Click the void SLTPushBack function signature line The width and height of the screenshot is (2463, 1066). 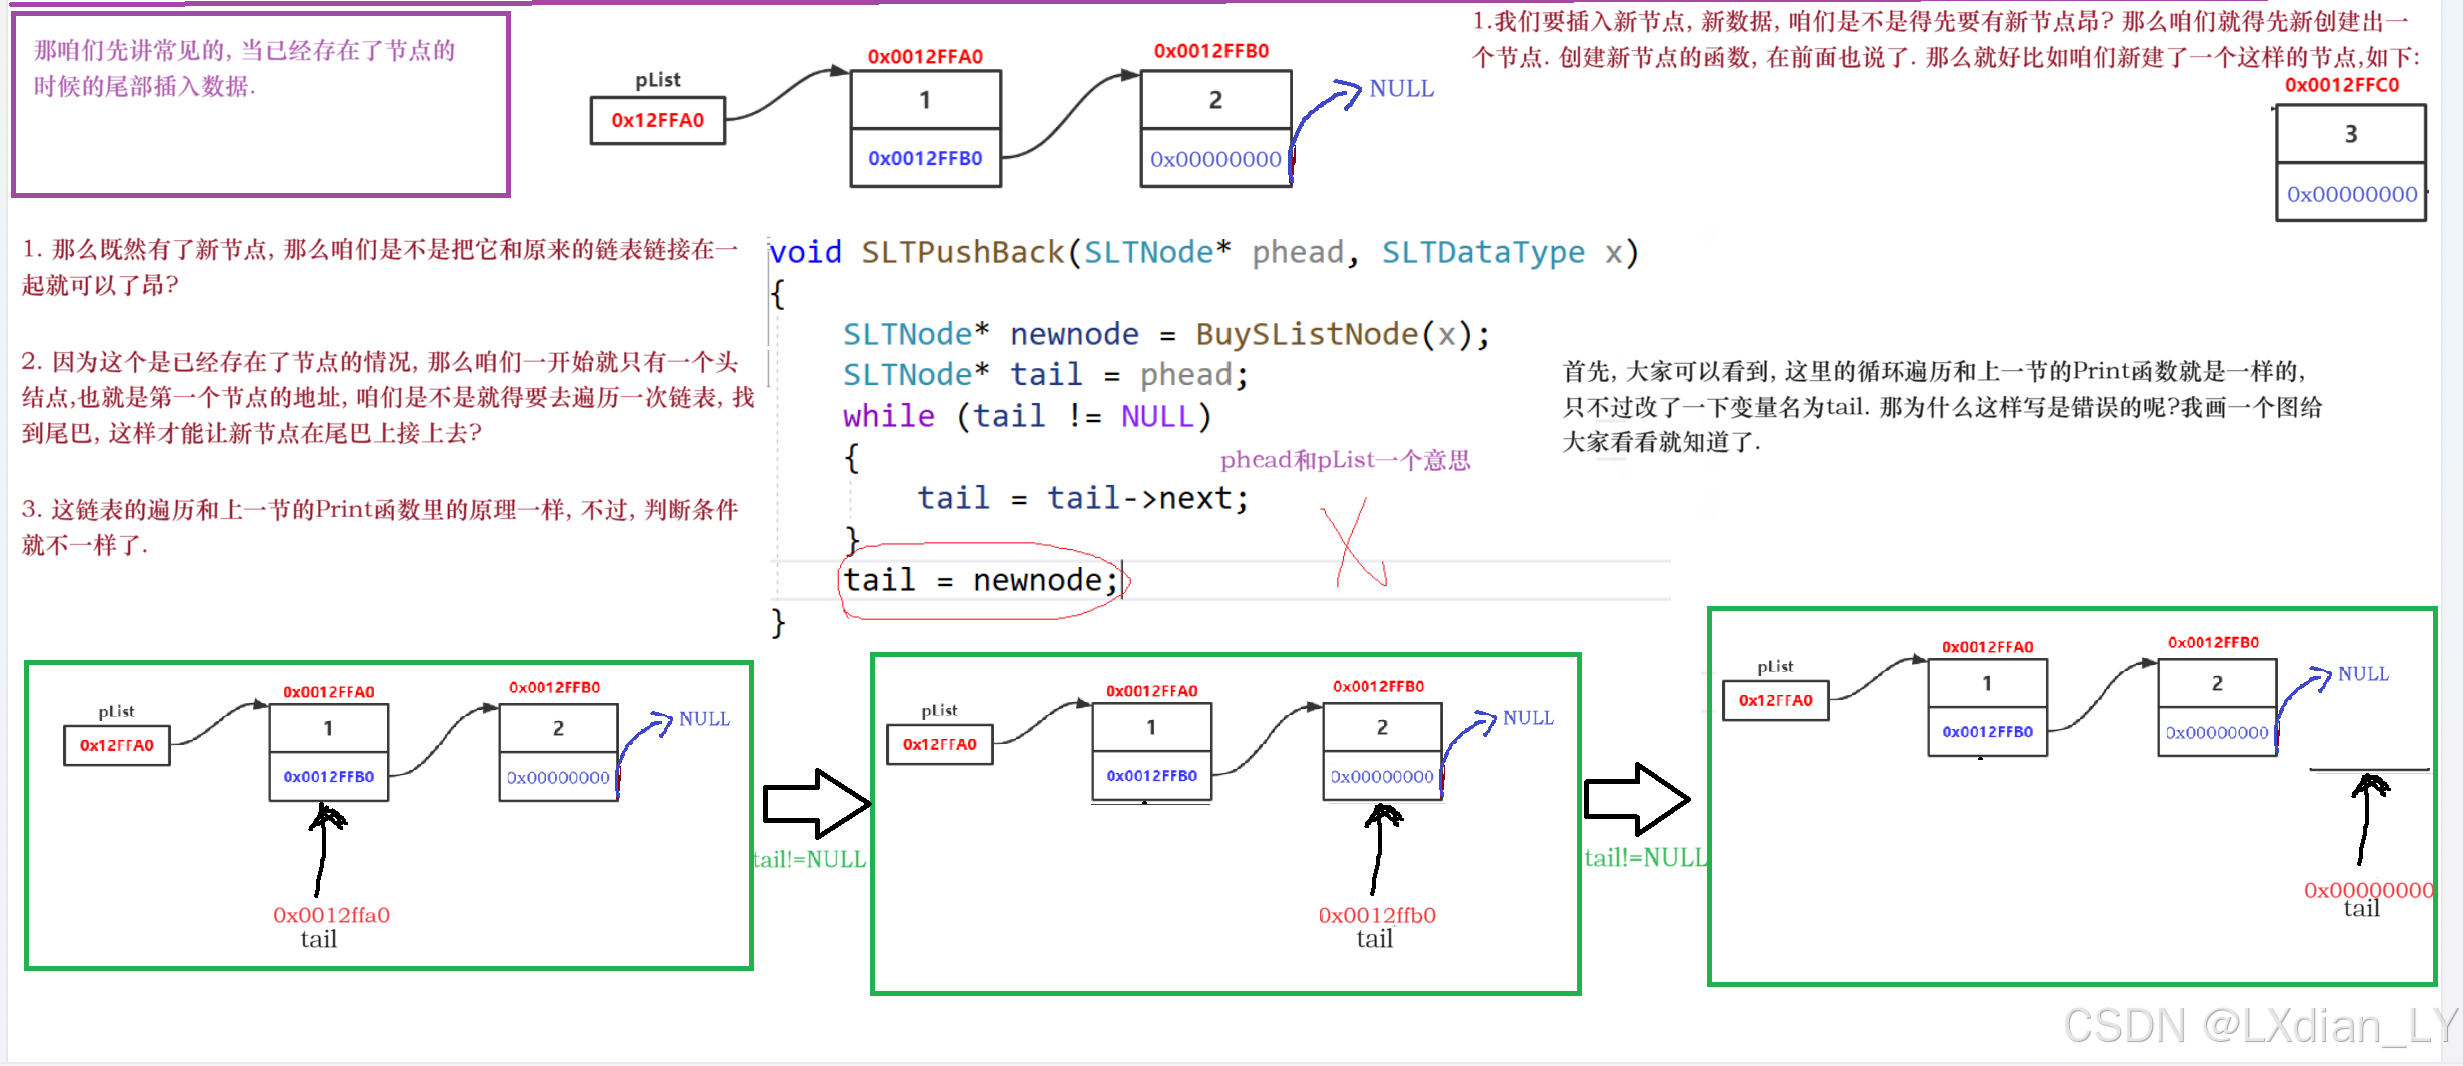click(x=1203, y=252)
